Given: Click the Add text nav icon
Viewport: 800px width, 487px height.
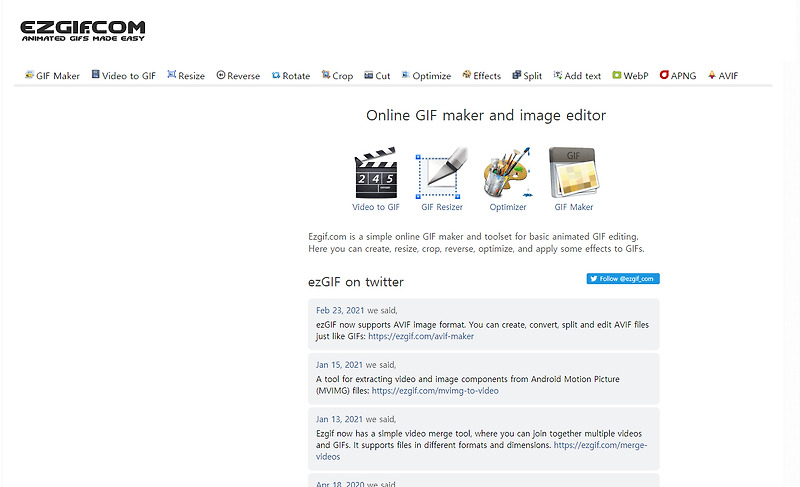Looking at the screenshot, I should click(558, 75).
